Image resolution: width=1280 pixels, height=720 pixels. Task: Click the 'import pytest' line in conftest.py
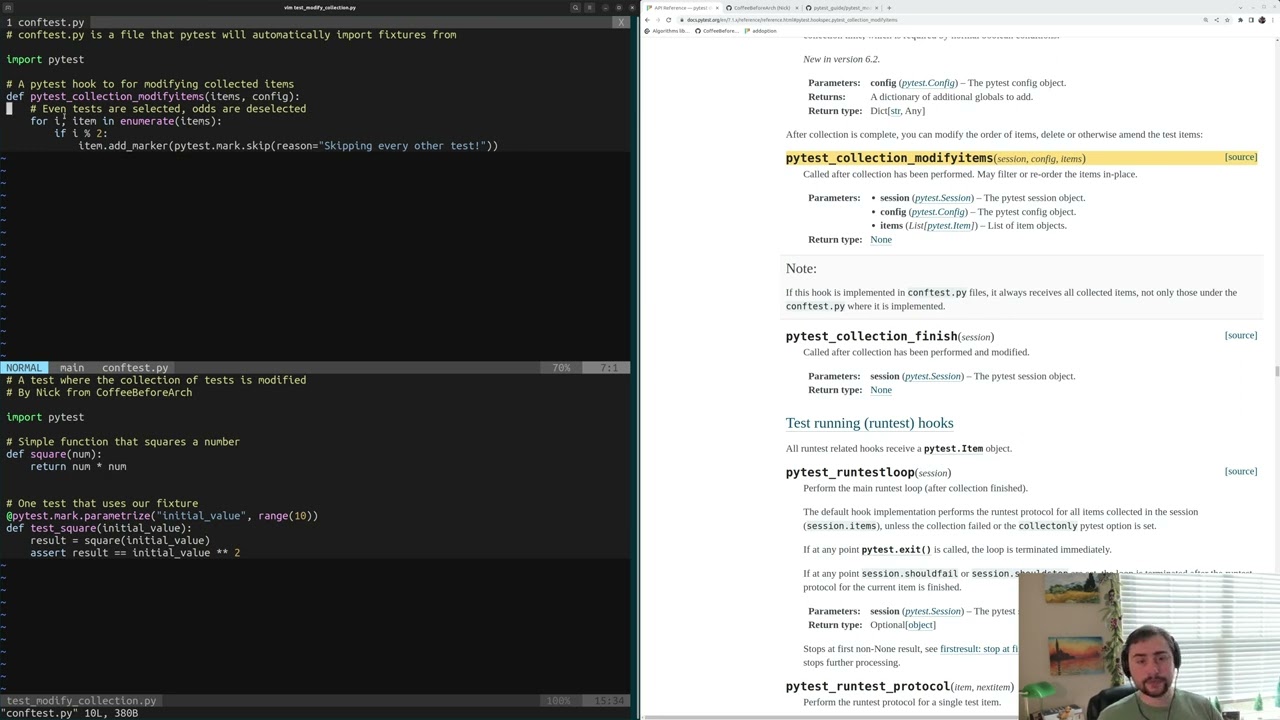click(45, 59)
